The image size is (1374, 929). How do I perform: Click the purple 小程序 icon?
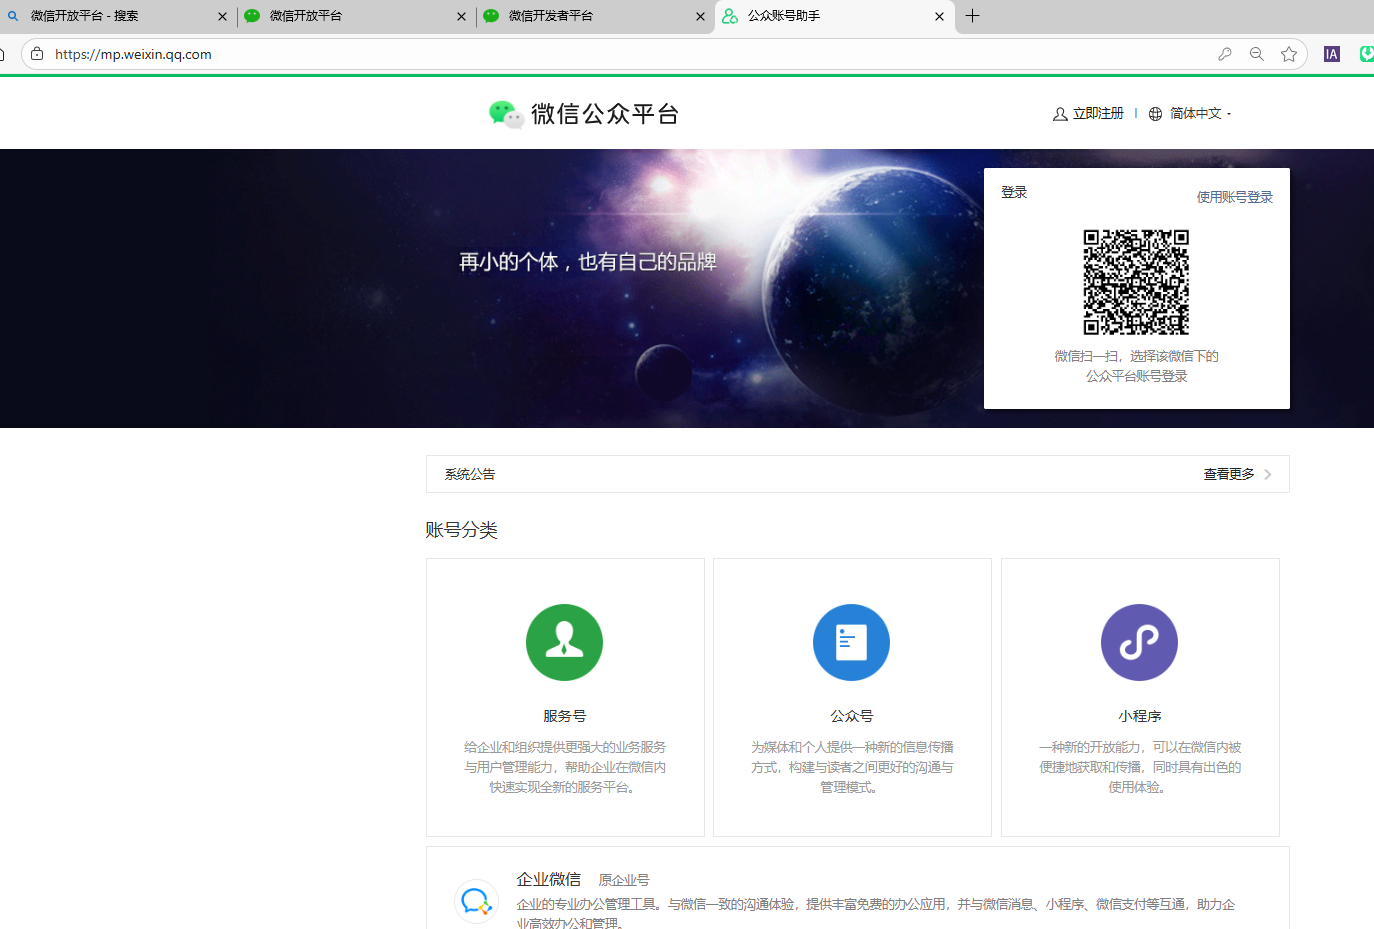pos(1139,642)
